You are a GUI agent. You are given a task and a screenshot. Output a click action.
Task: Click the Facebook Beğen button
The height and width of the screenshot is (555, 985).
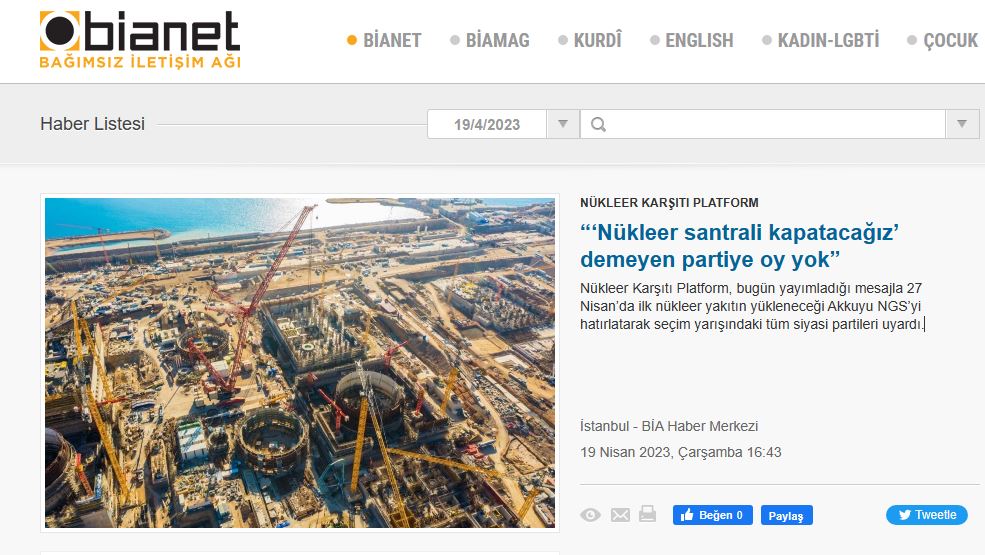tap(712, 515)
